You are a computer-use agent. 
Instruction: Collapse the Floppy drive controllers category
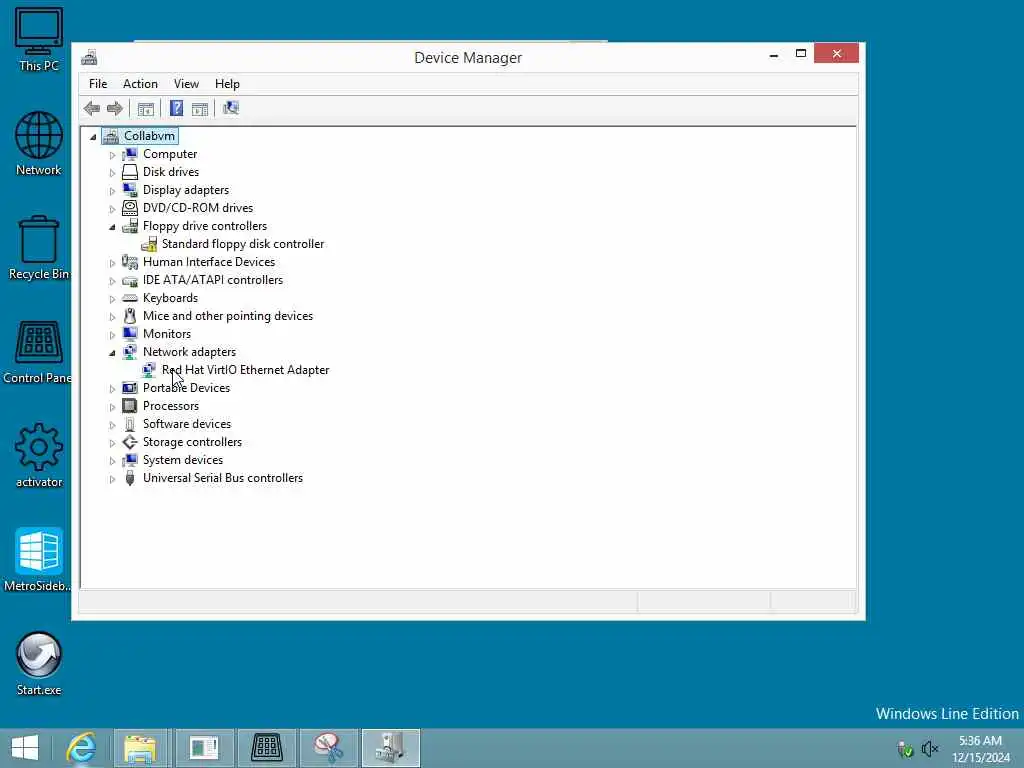112,227
